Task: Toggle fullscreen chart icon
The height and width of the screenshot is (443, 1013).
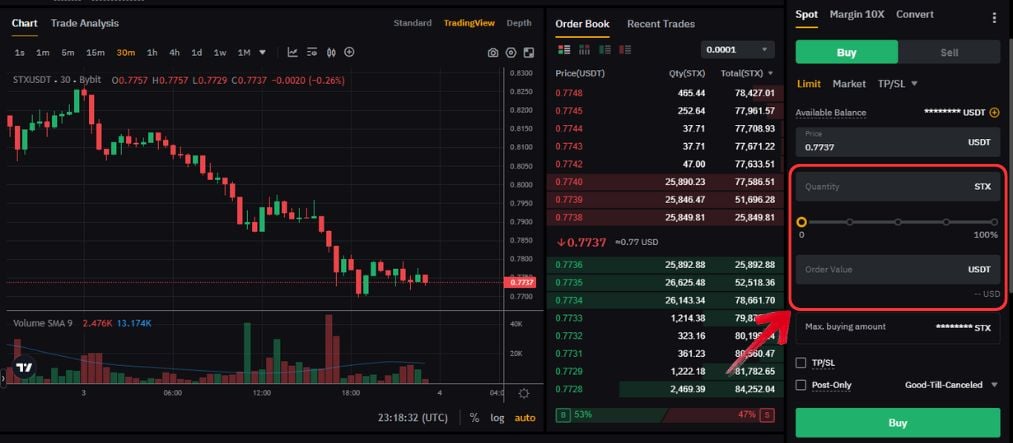Action: tap(528, 53)
